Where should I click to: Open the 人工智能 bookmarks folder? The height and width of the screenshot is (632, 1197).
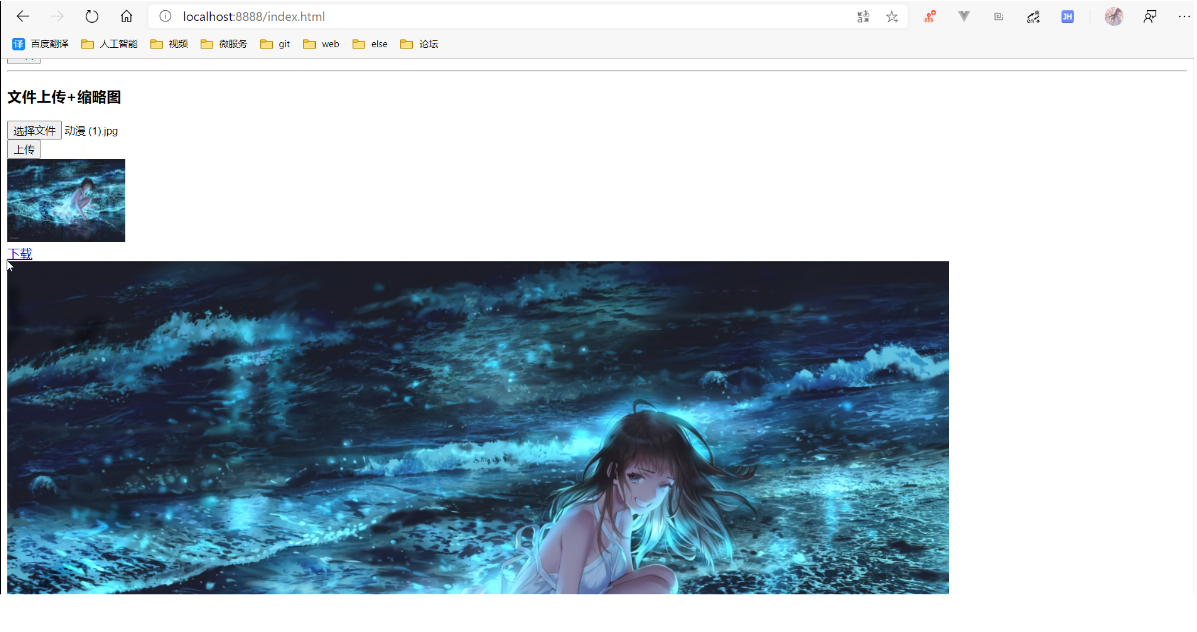click(x=109, y=44)
